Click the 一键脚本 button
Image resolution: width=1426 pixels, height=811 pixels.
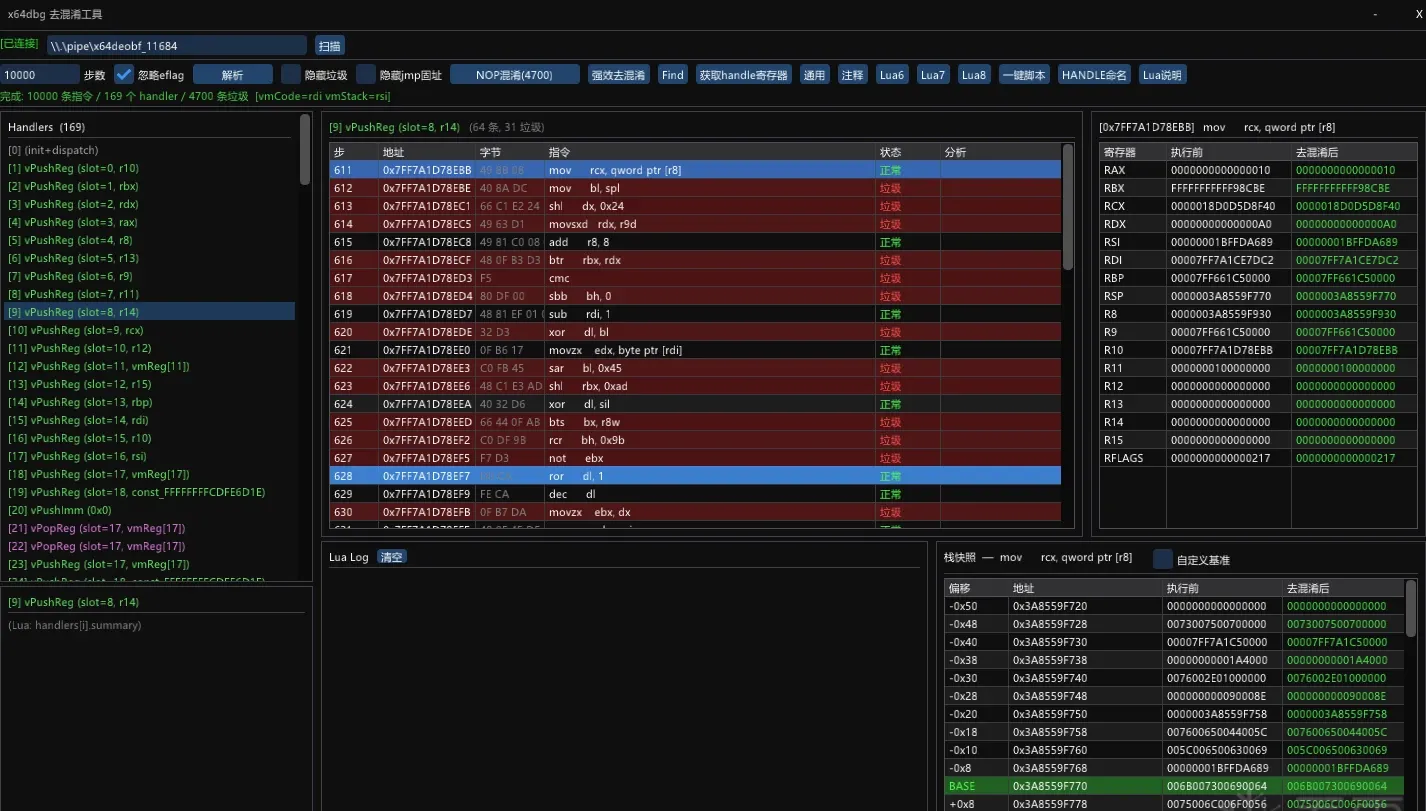click(x=1024, y=74)
